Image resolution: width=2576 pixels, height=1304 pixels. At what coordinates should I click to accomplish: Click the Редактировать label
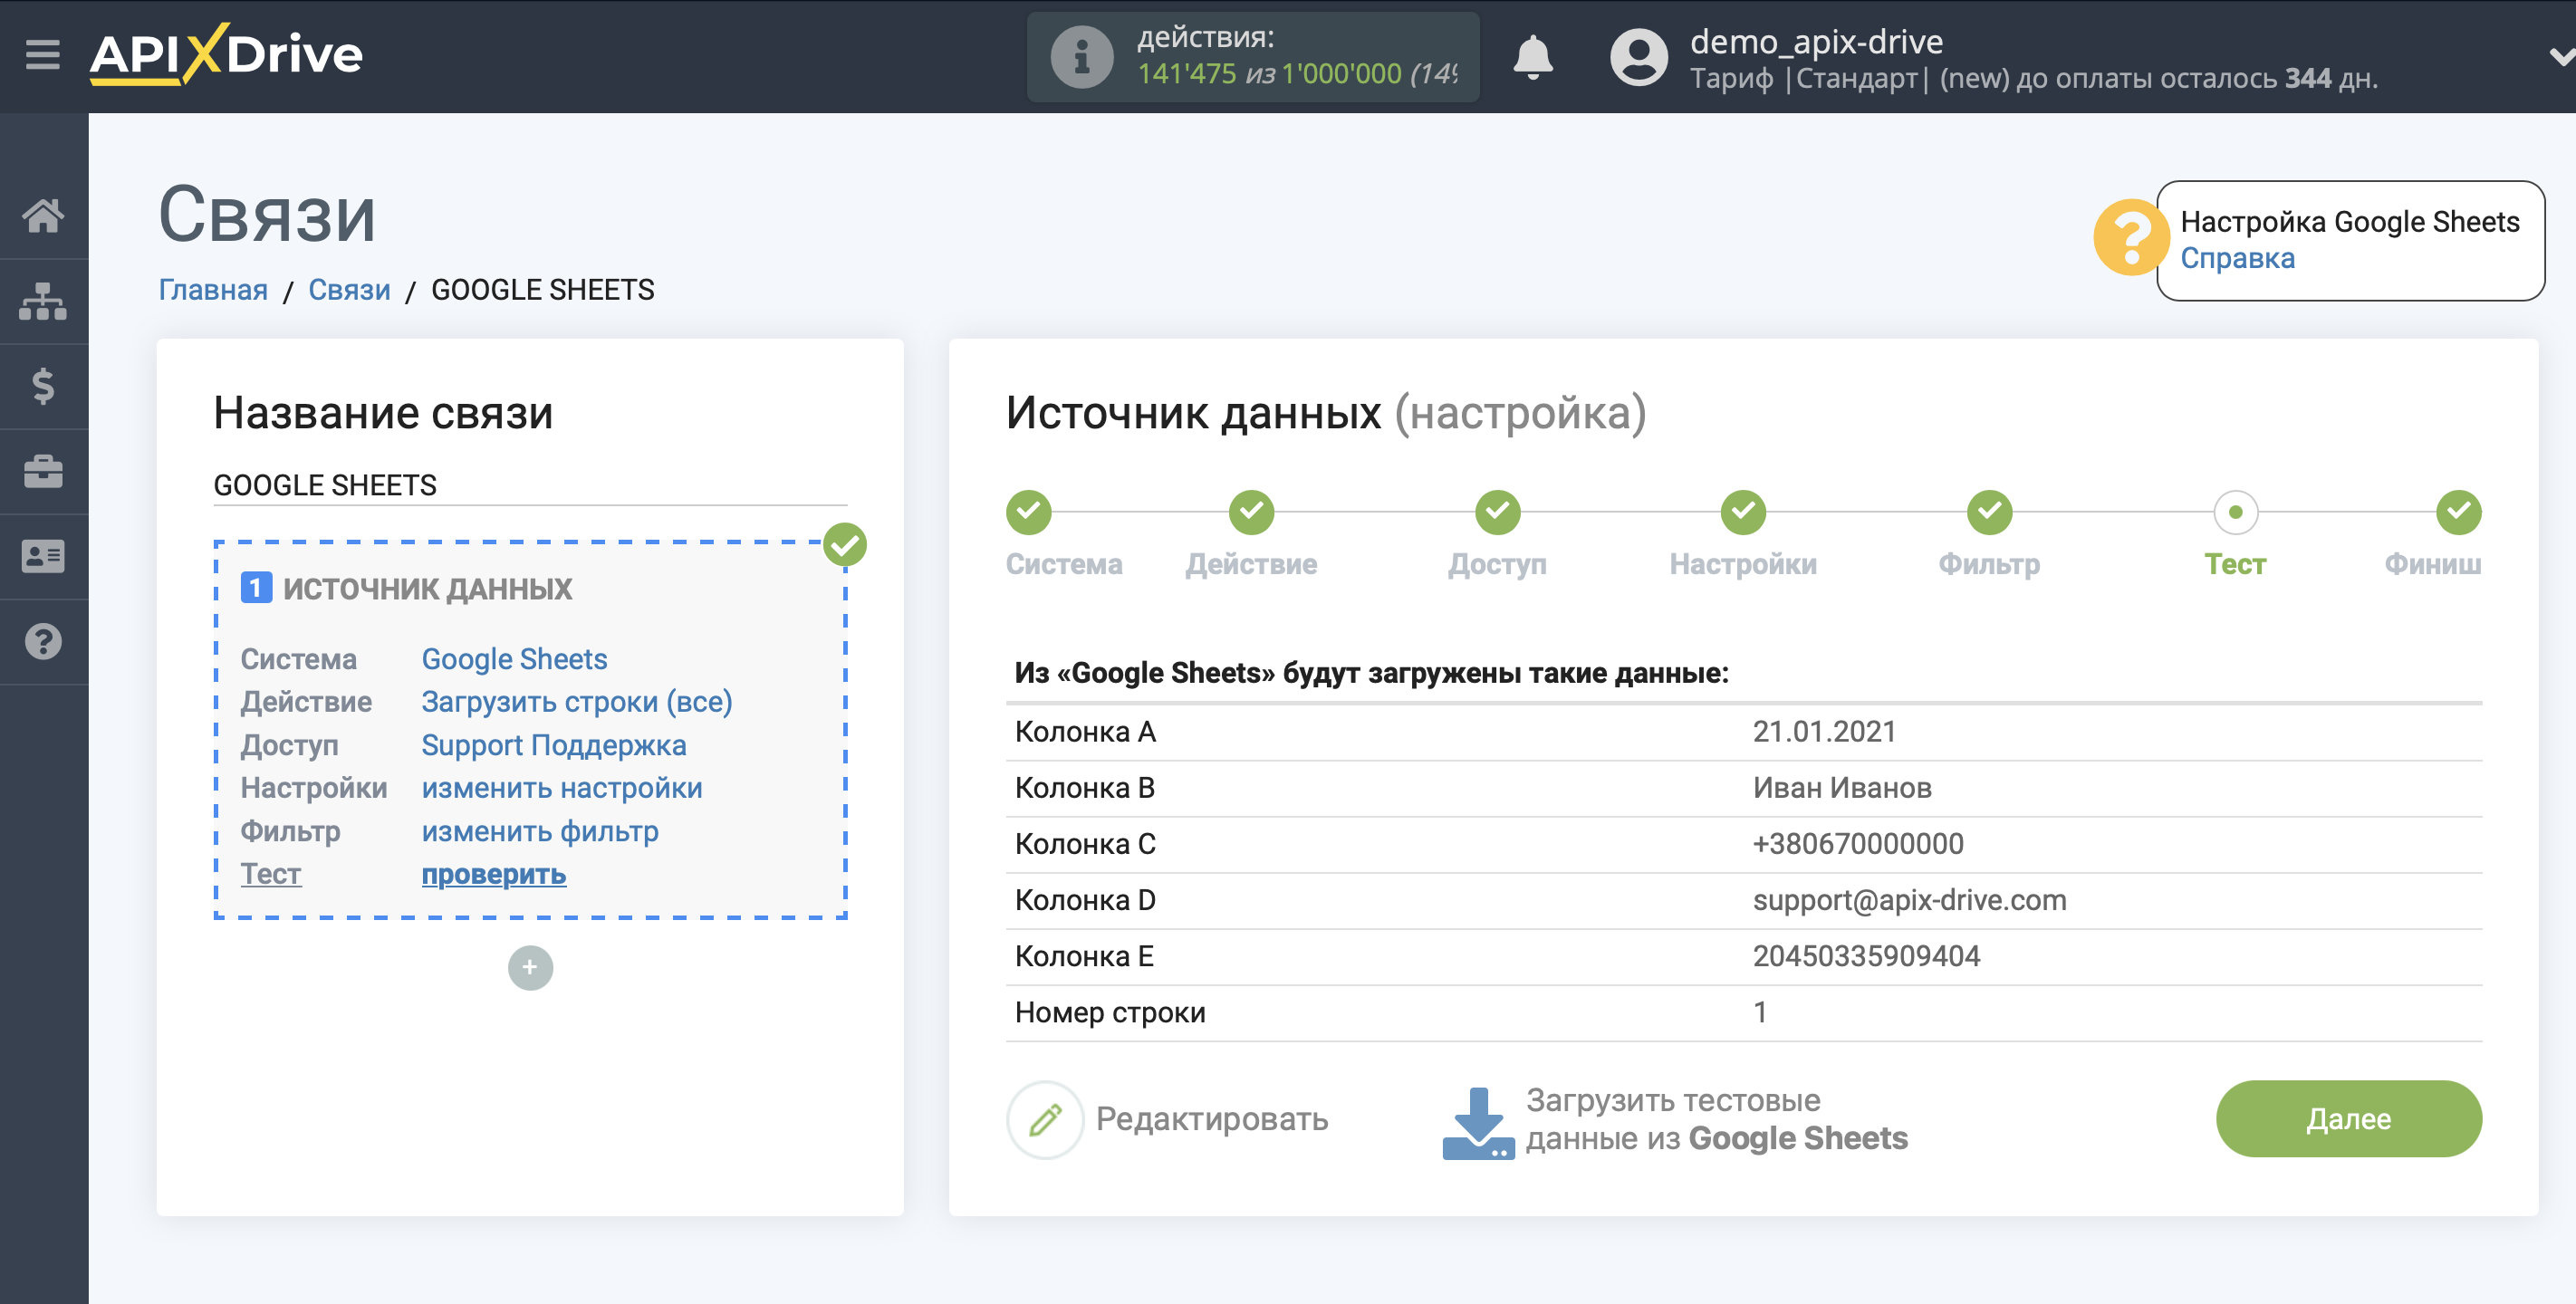(1211, 1119)
